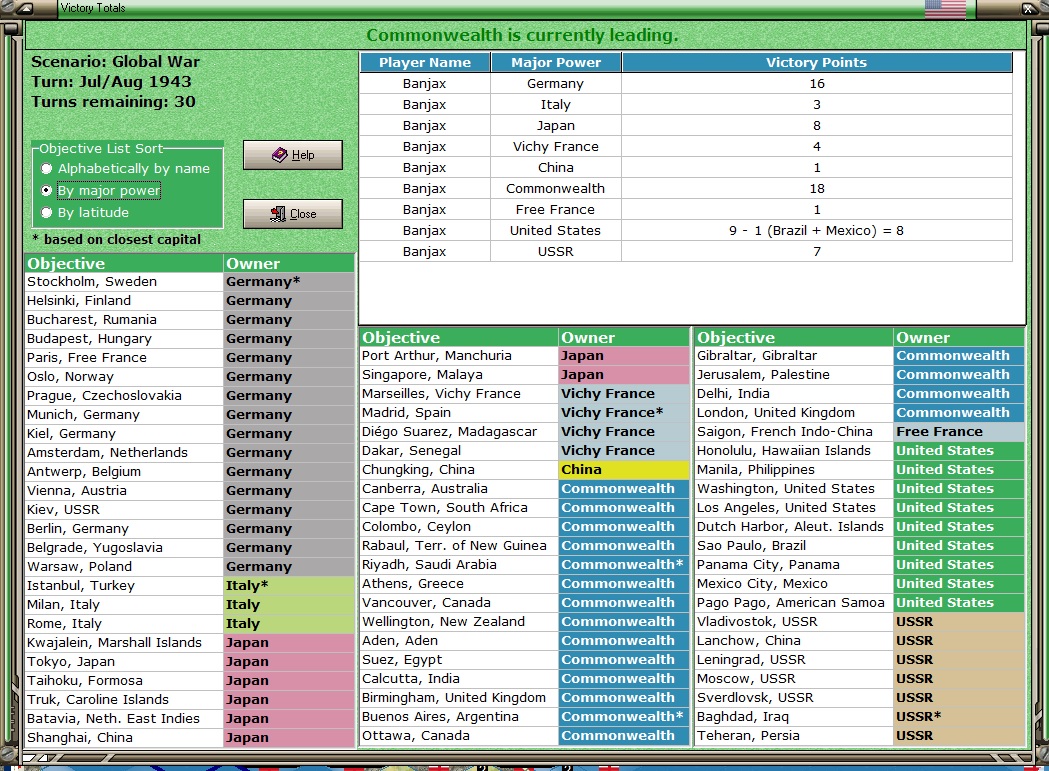
Task: Click Kwajalein, Marshall Islands objective
Action: (x=124, y=642)
